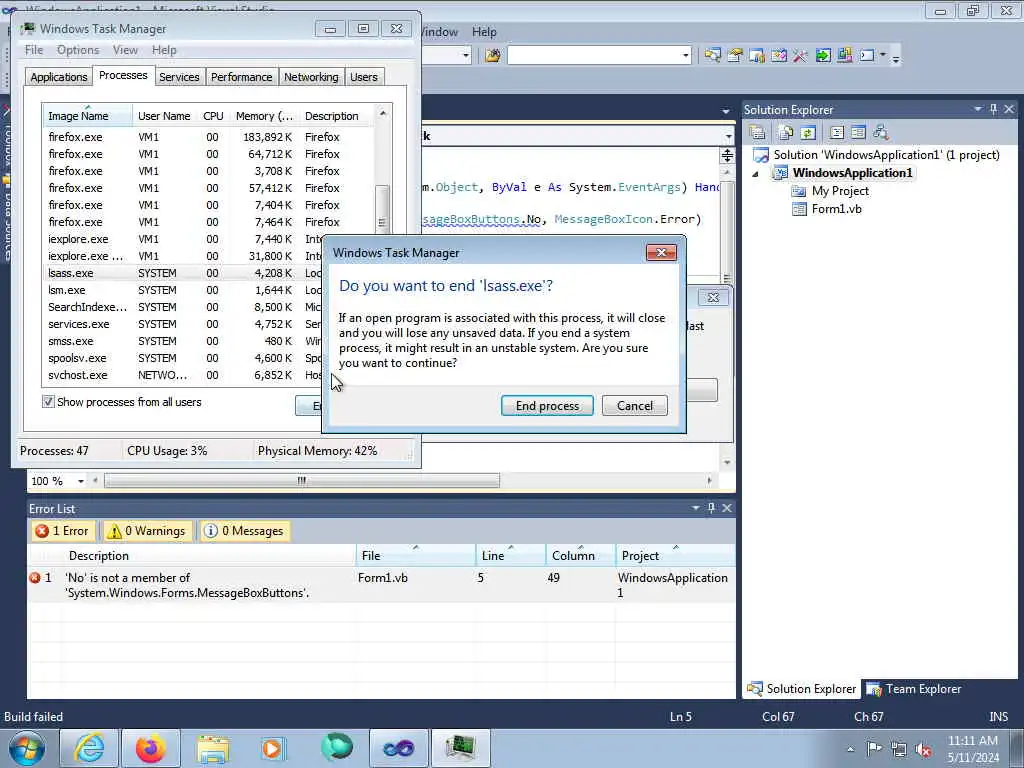Select Form1.vb in Solution Explorer
Image resolution: width=1024 pixels, height=768 pixels.
tap(836, 209)
